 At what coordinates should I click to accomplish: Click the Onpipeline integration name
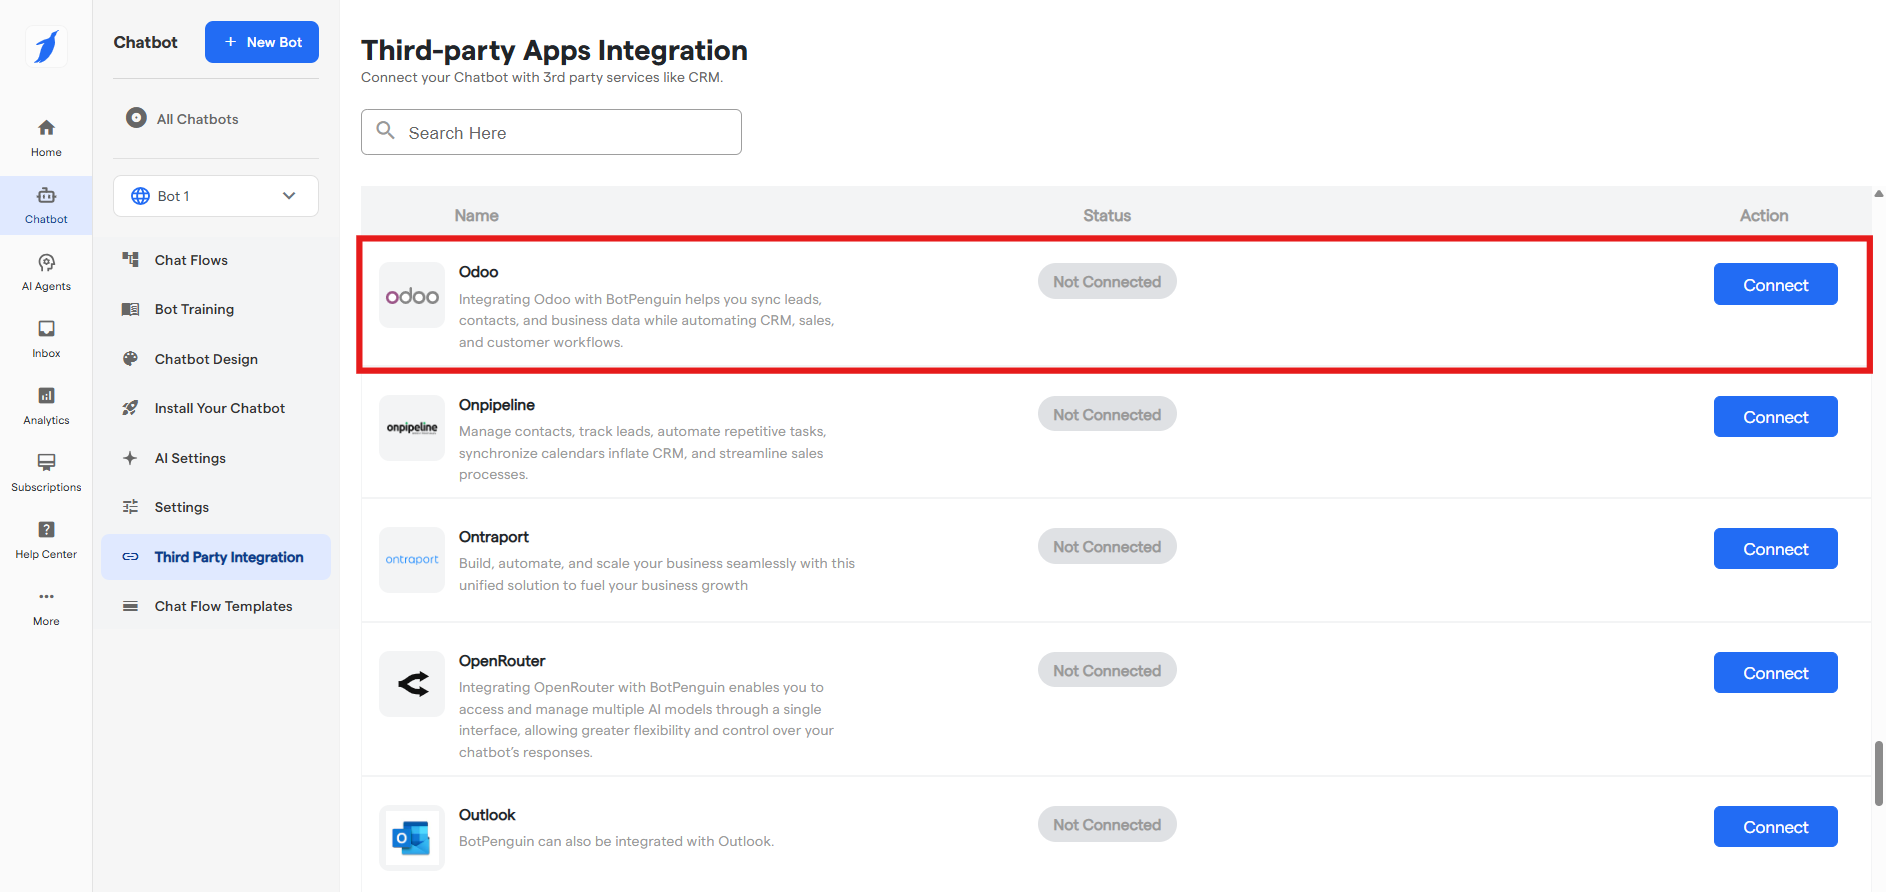tap(497, 405)
